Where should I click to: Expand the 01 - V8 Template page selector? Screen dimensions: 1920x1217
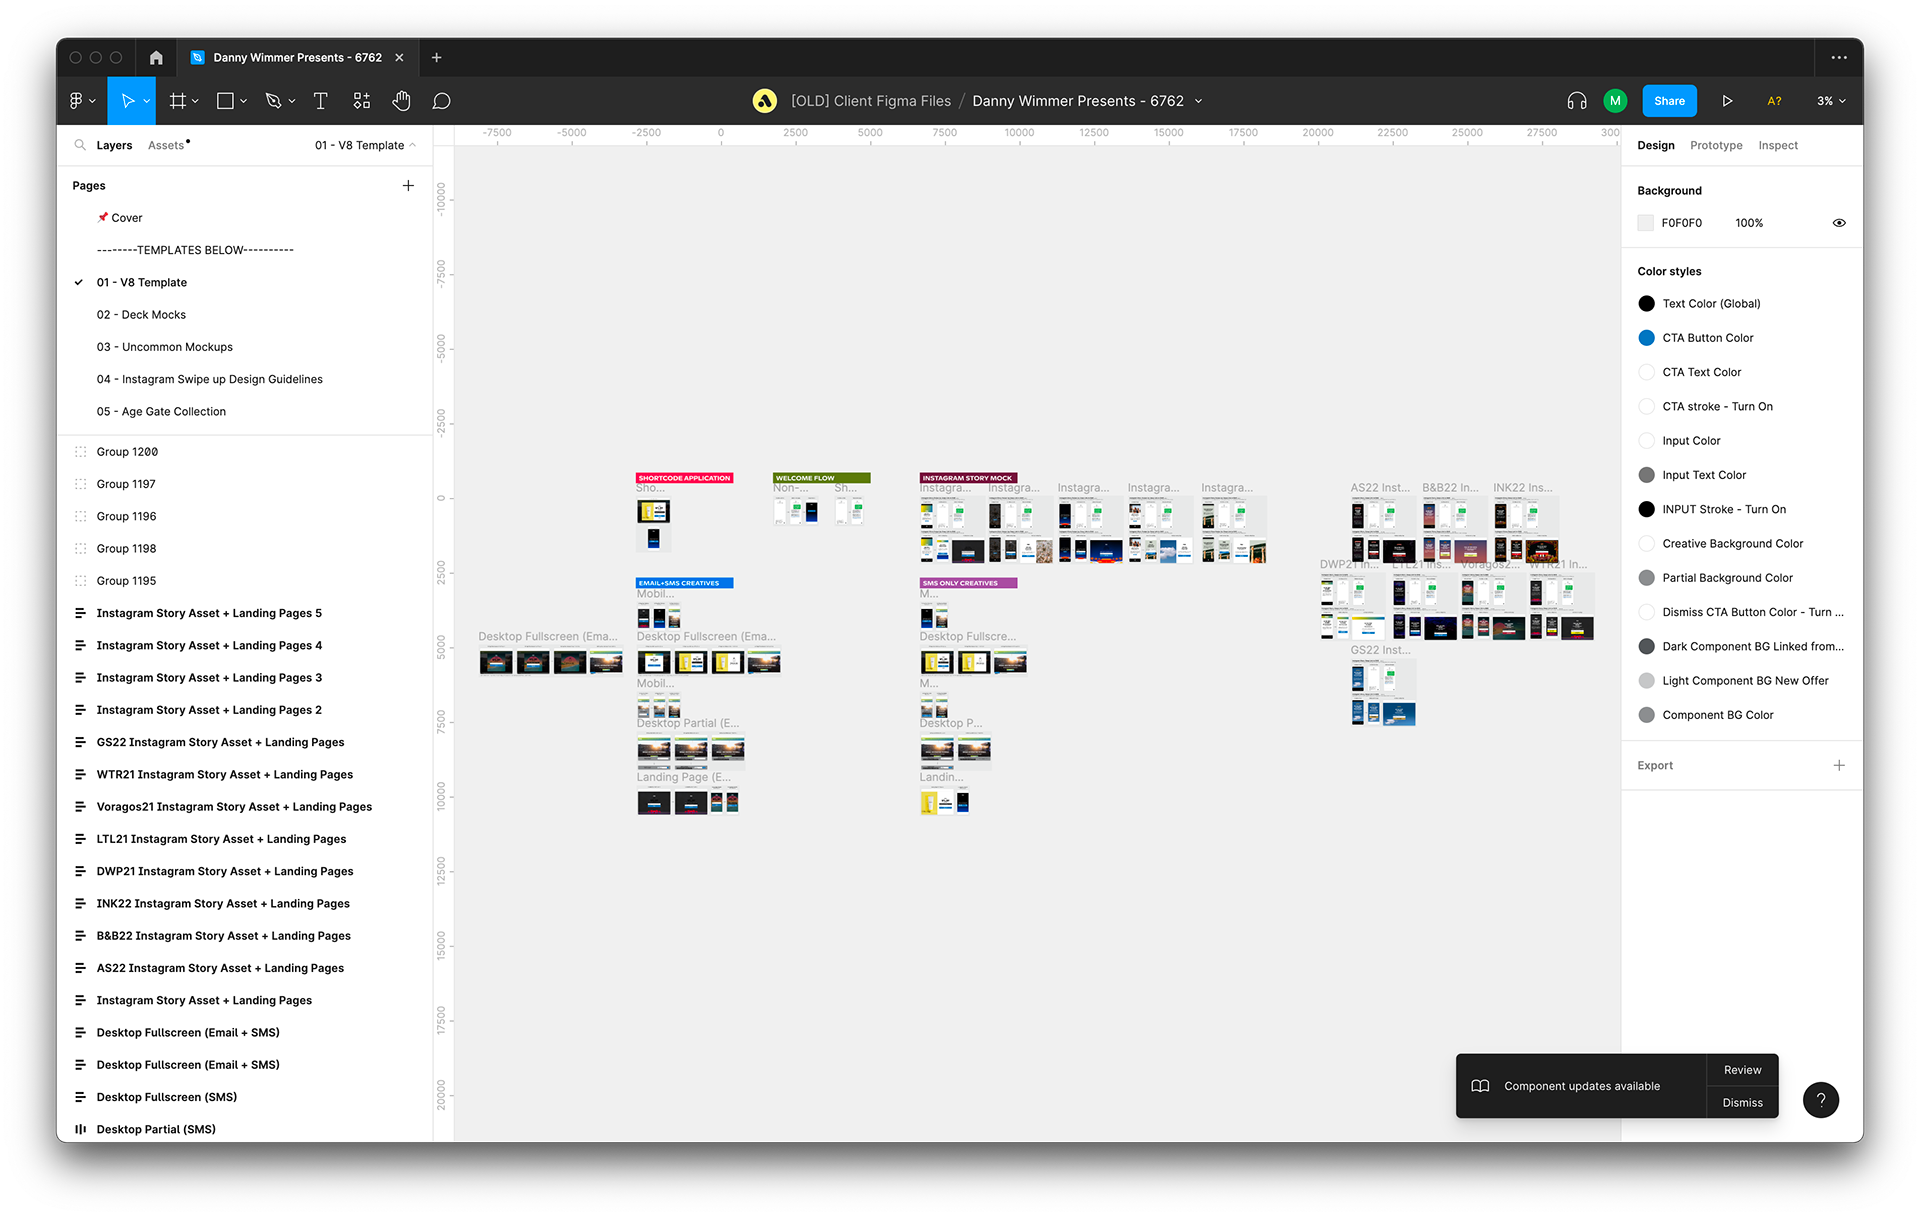(365, 145)
